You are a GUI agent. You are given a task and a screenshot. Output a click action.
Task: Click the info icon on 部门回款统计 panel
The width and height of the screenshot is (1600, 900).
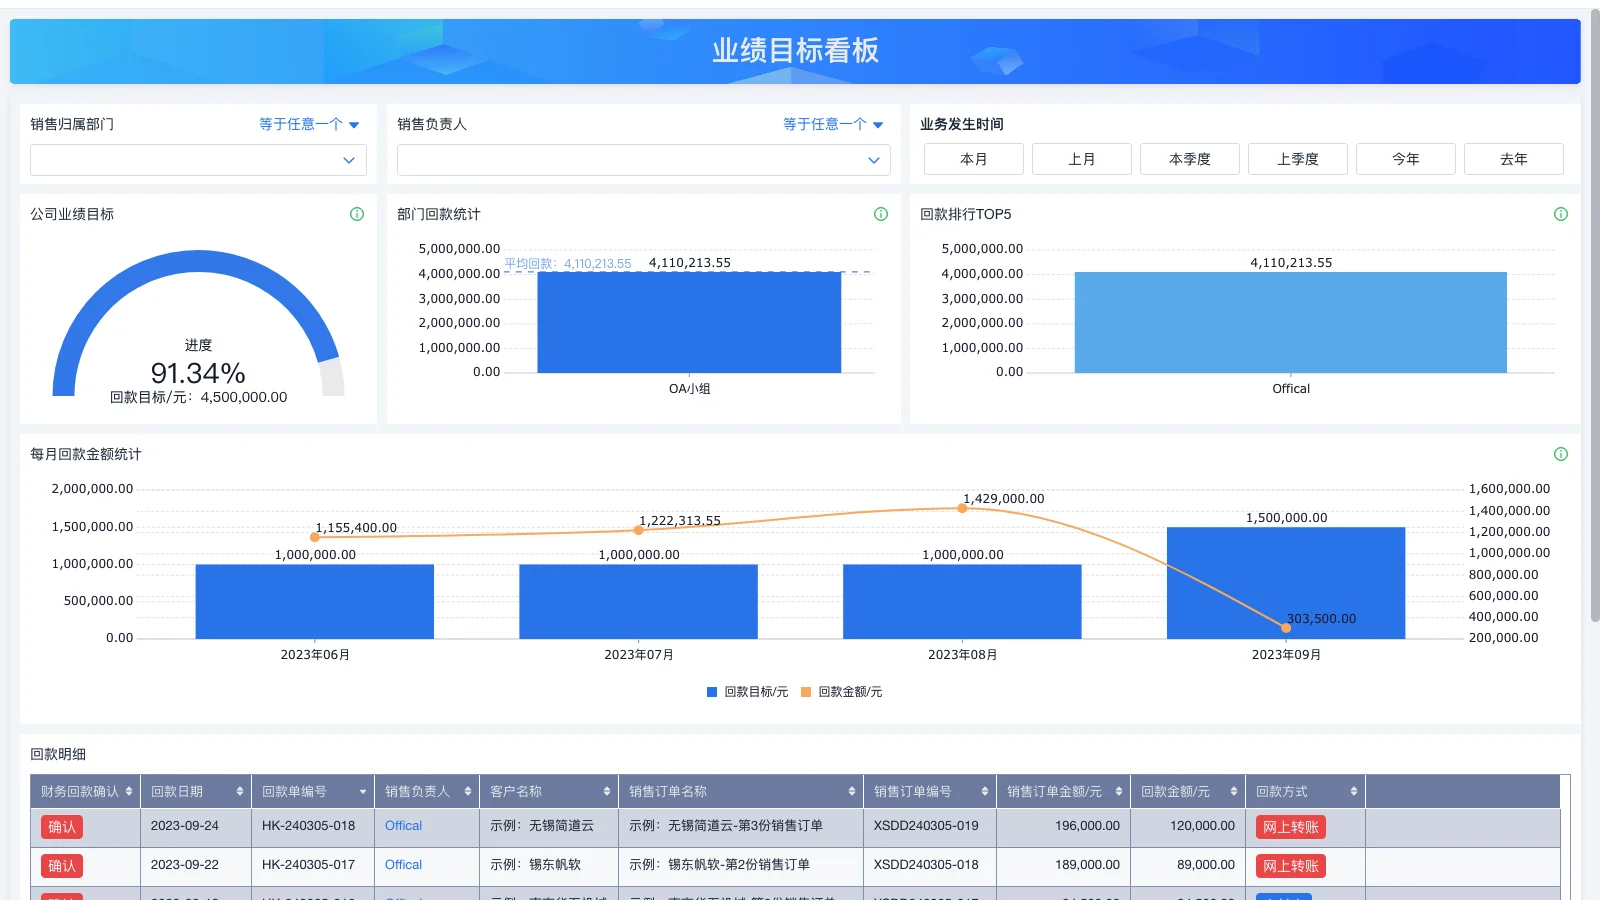point(880,213)
